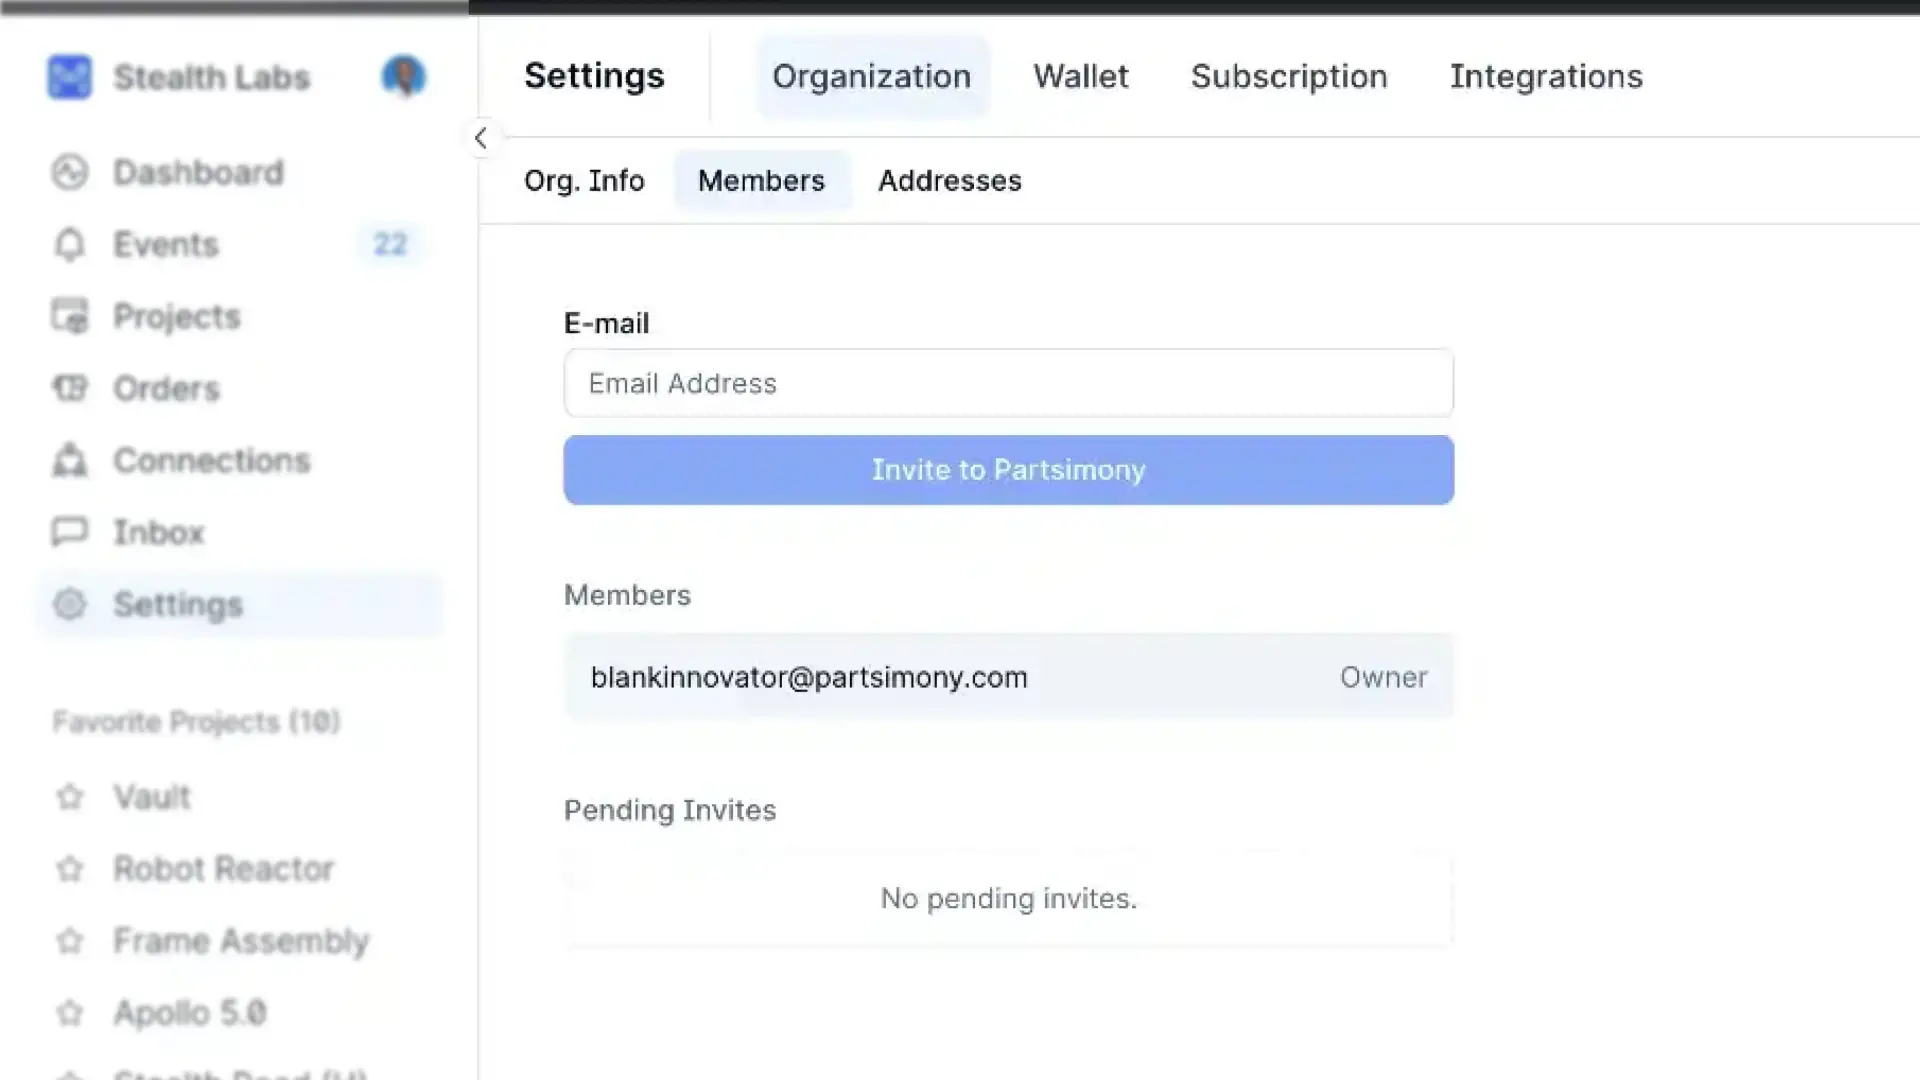Select the Org. Info sub-tab

(x=584, y=181)
